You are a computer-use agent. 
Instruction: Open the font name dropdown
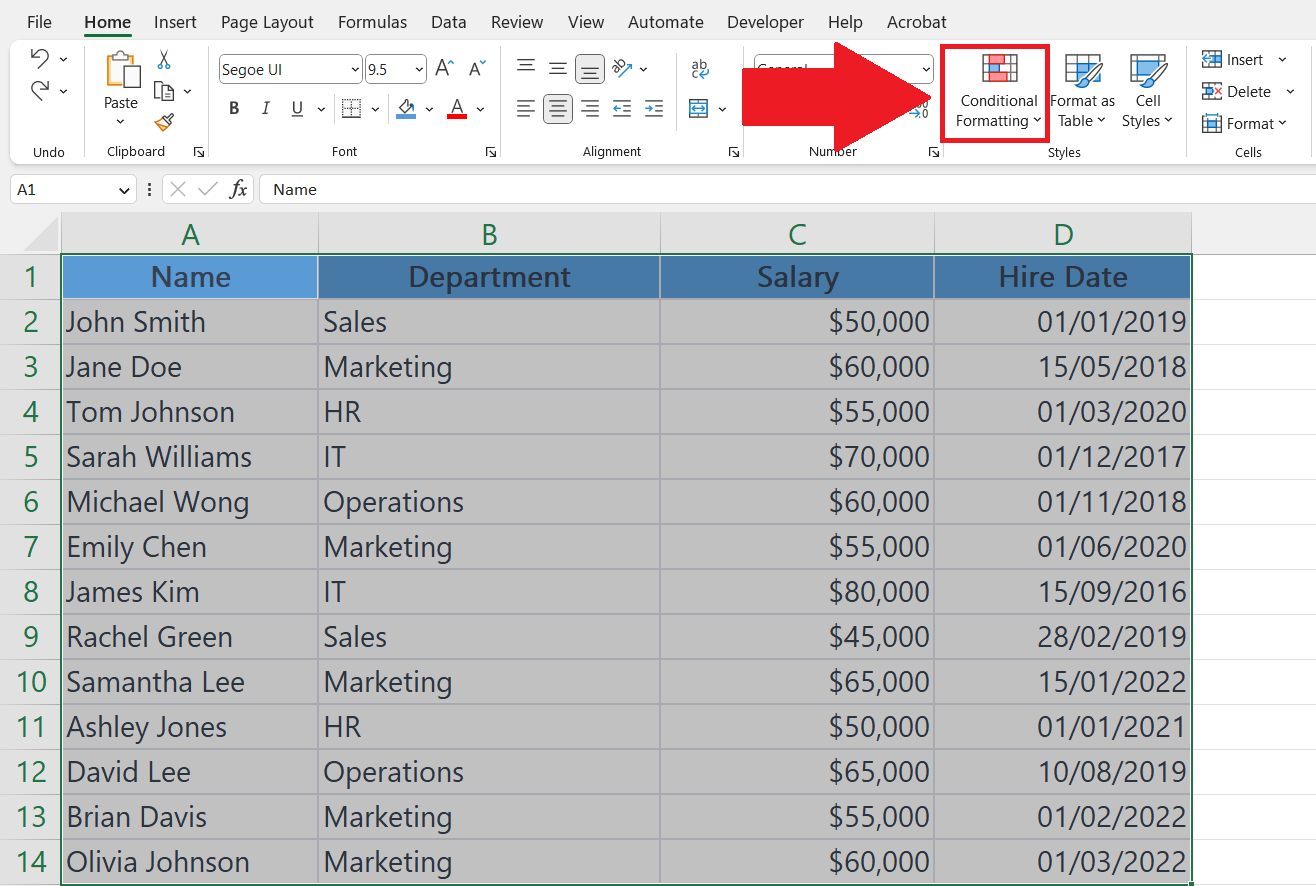pos(355,70)
